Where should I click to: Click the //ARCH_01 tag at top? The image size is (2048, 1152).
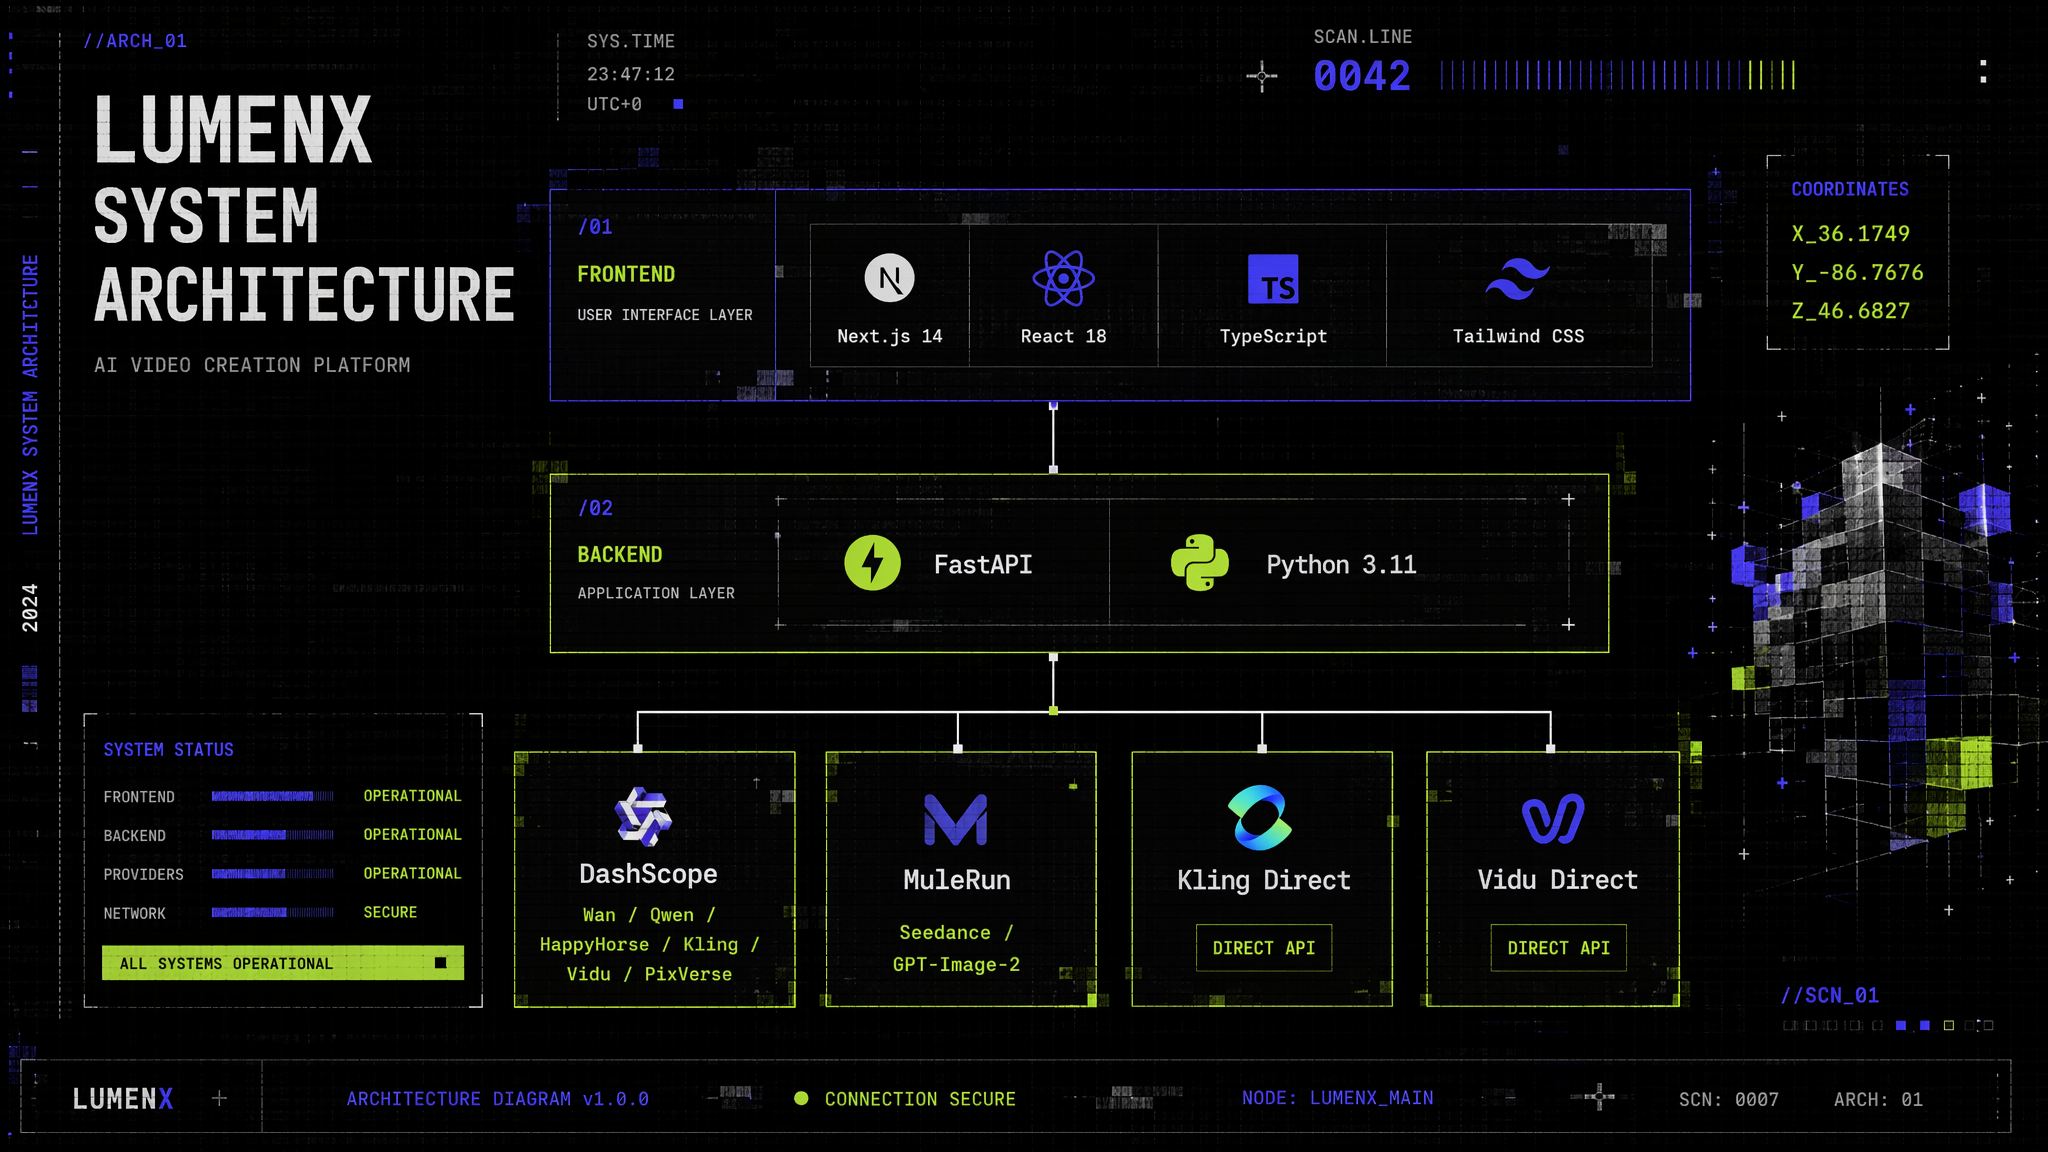pos(134,41)
